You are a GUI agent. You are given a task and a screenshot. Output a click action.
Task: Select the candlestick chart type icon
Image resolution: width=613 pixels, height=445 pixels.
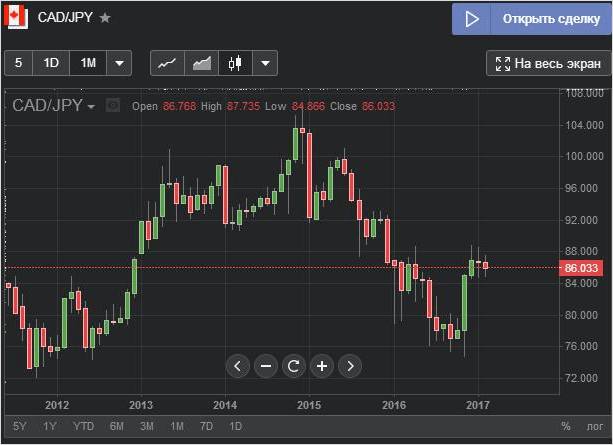[x=235, y=63]
